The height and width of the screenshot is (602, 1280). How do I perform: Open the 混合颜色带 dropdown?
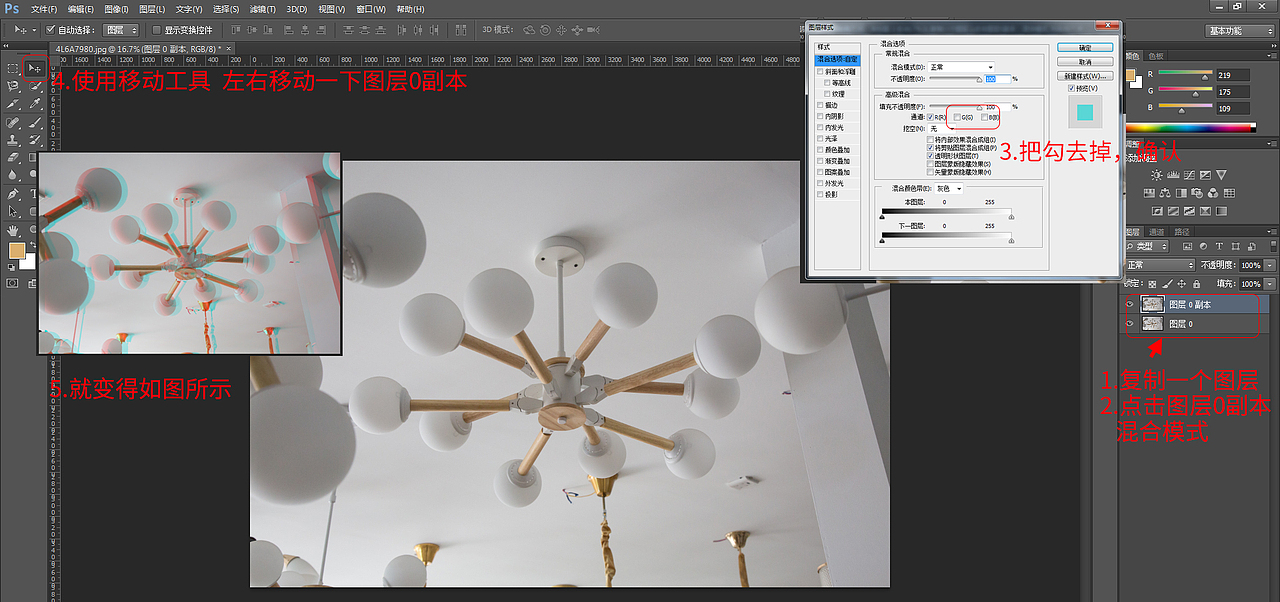pyautogui.click(x=949, y=189)
